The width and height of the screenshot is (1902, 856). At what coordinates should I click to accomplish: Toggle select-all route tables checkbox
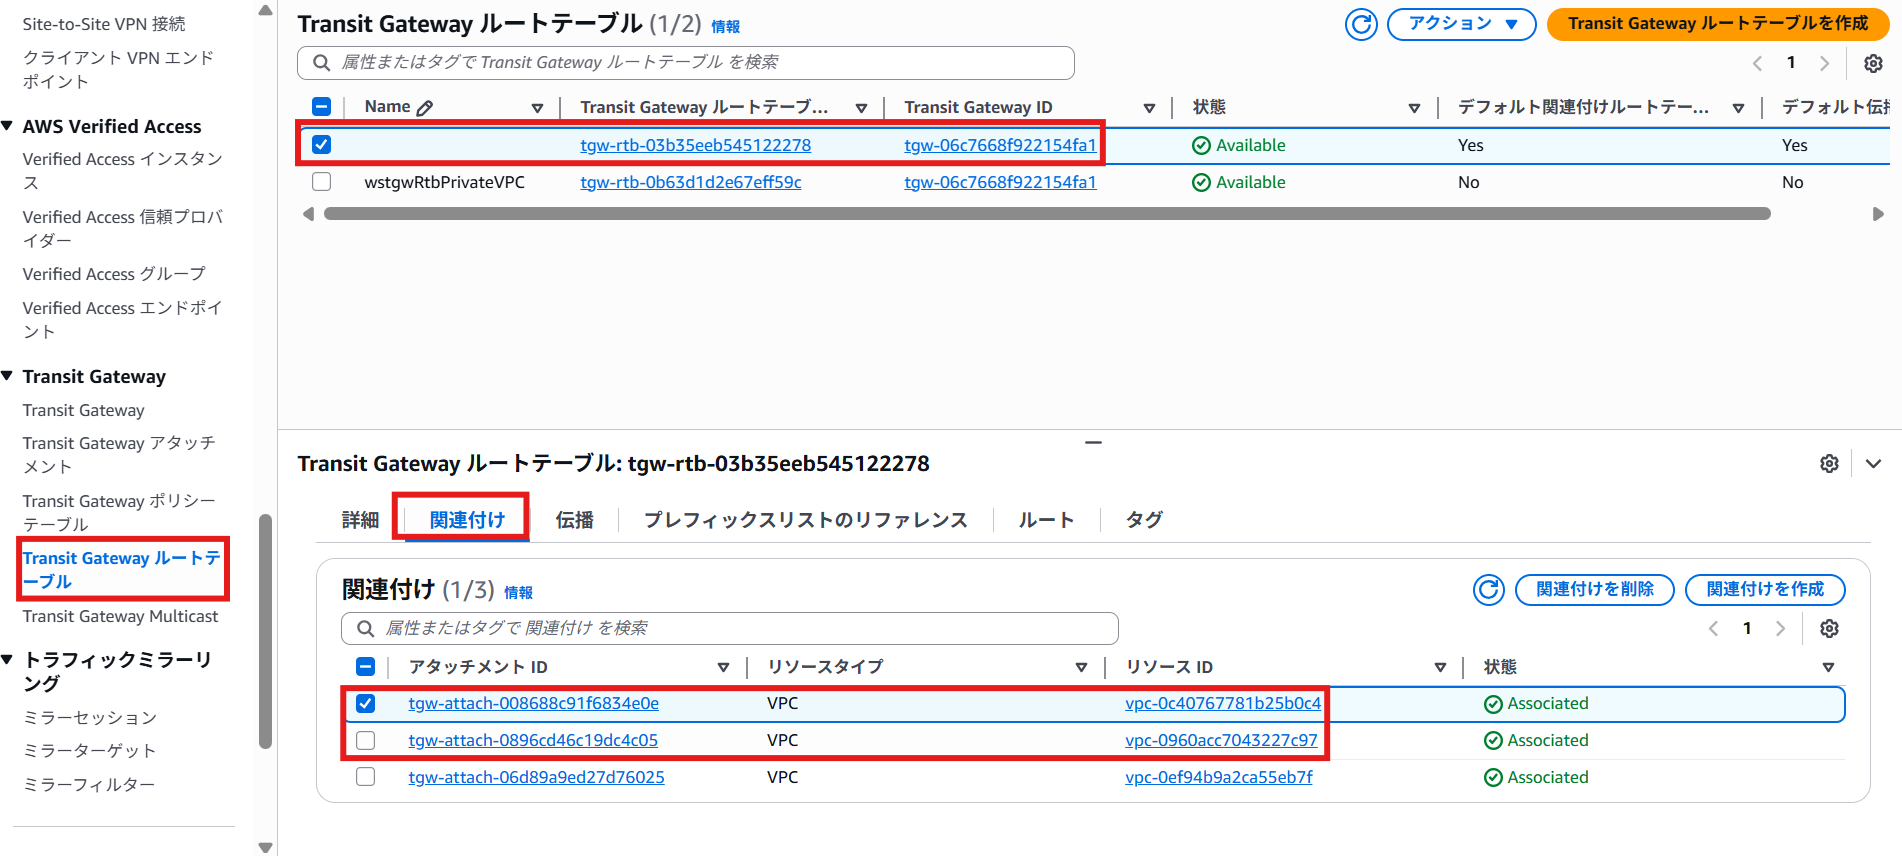(322, 107)
